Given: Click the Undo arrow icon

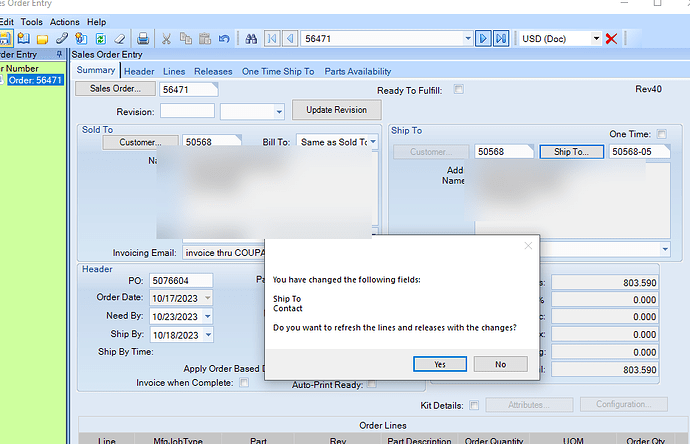Looking at the screenshot, I should coord(224,39).
